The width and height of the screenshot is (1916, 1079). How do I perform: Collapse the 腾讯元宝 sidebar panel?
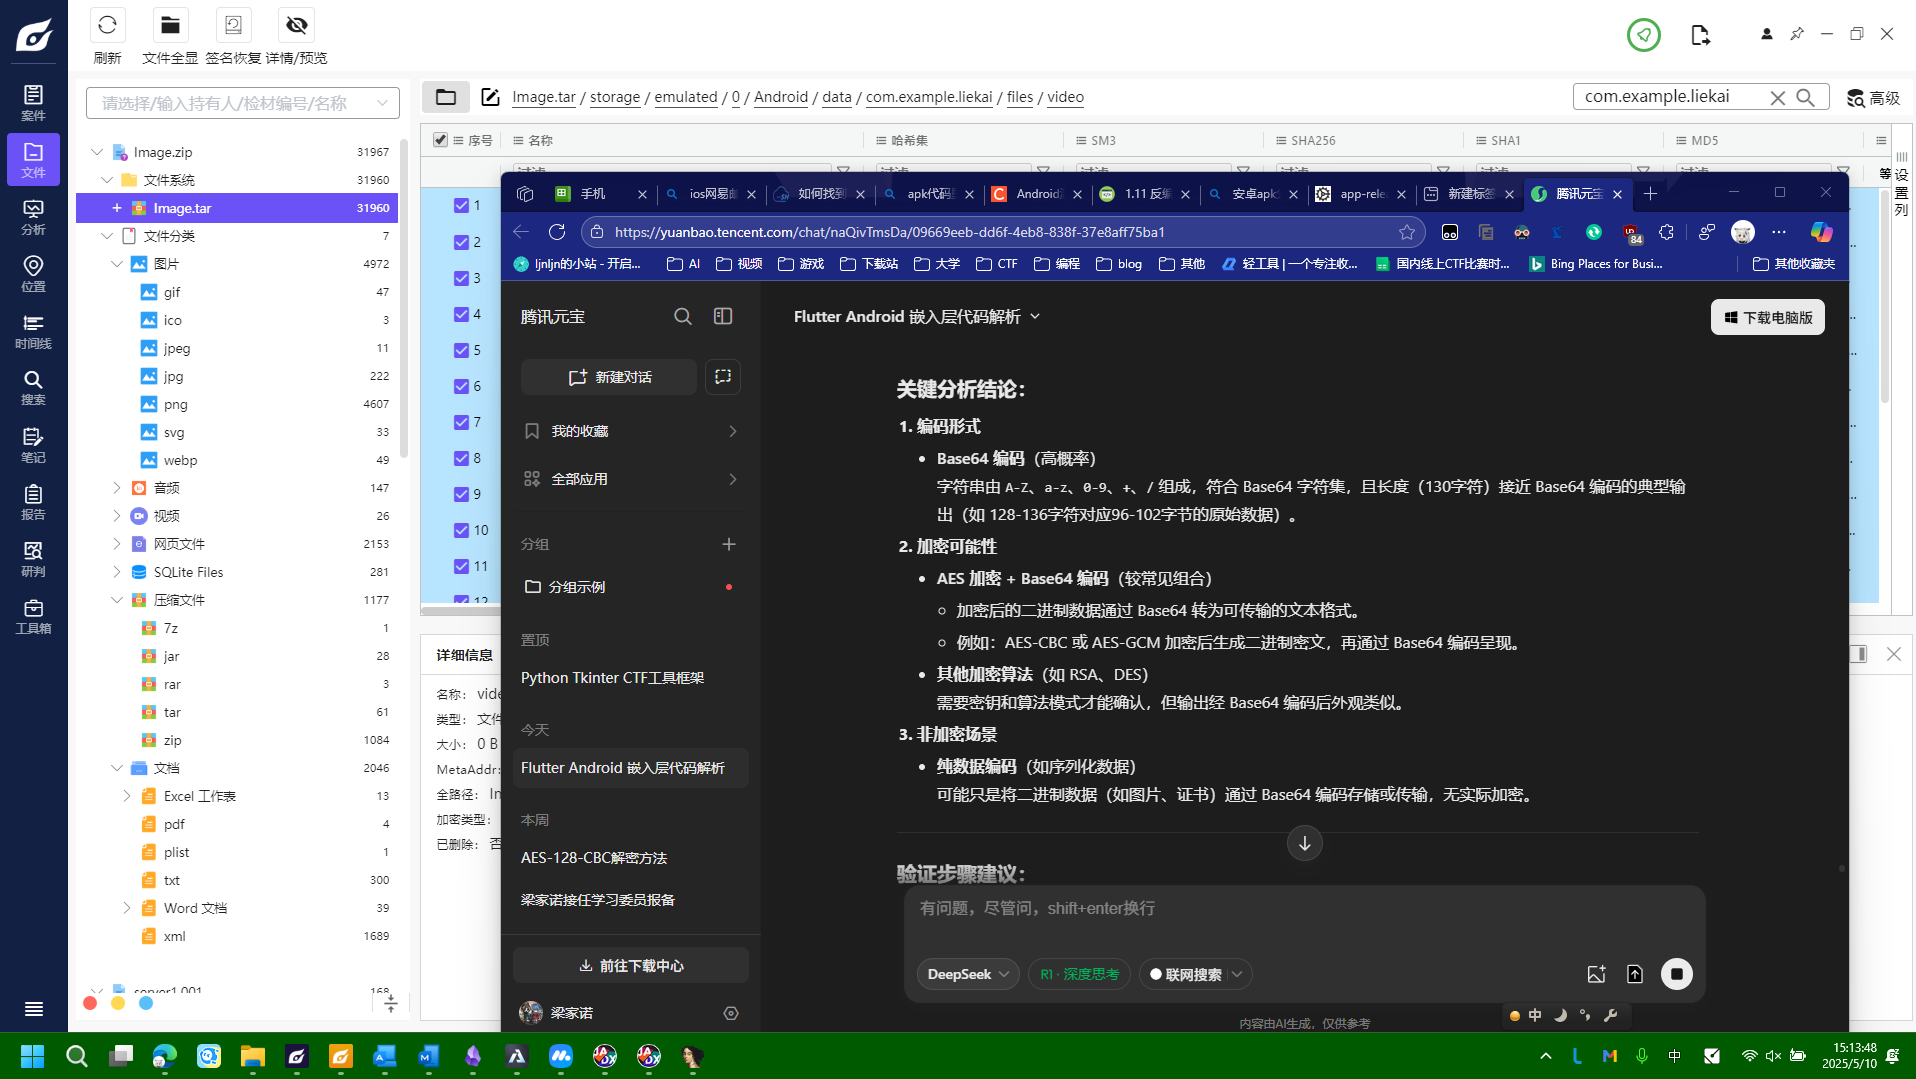pyautogui.click(x=723, y=316)
